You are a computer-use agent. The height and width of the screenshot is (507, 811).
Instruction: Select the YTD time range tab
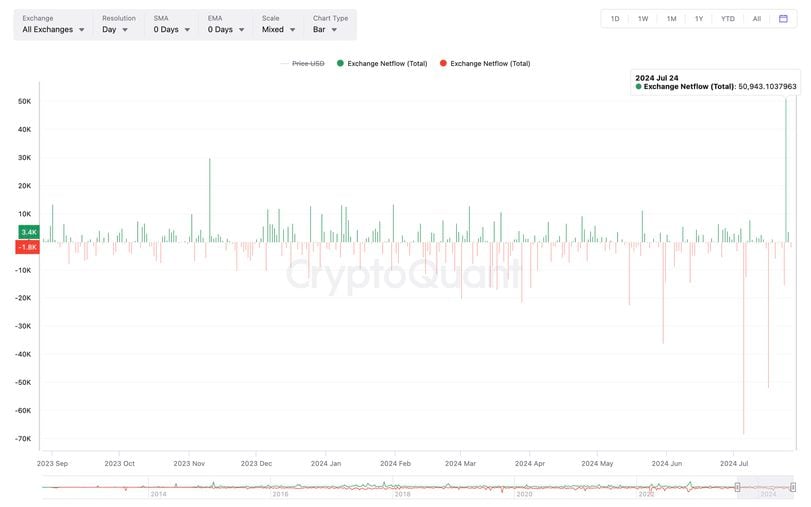(727, 19)
